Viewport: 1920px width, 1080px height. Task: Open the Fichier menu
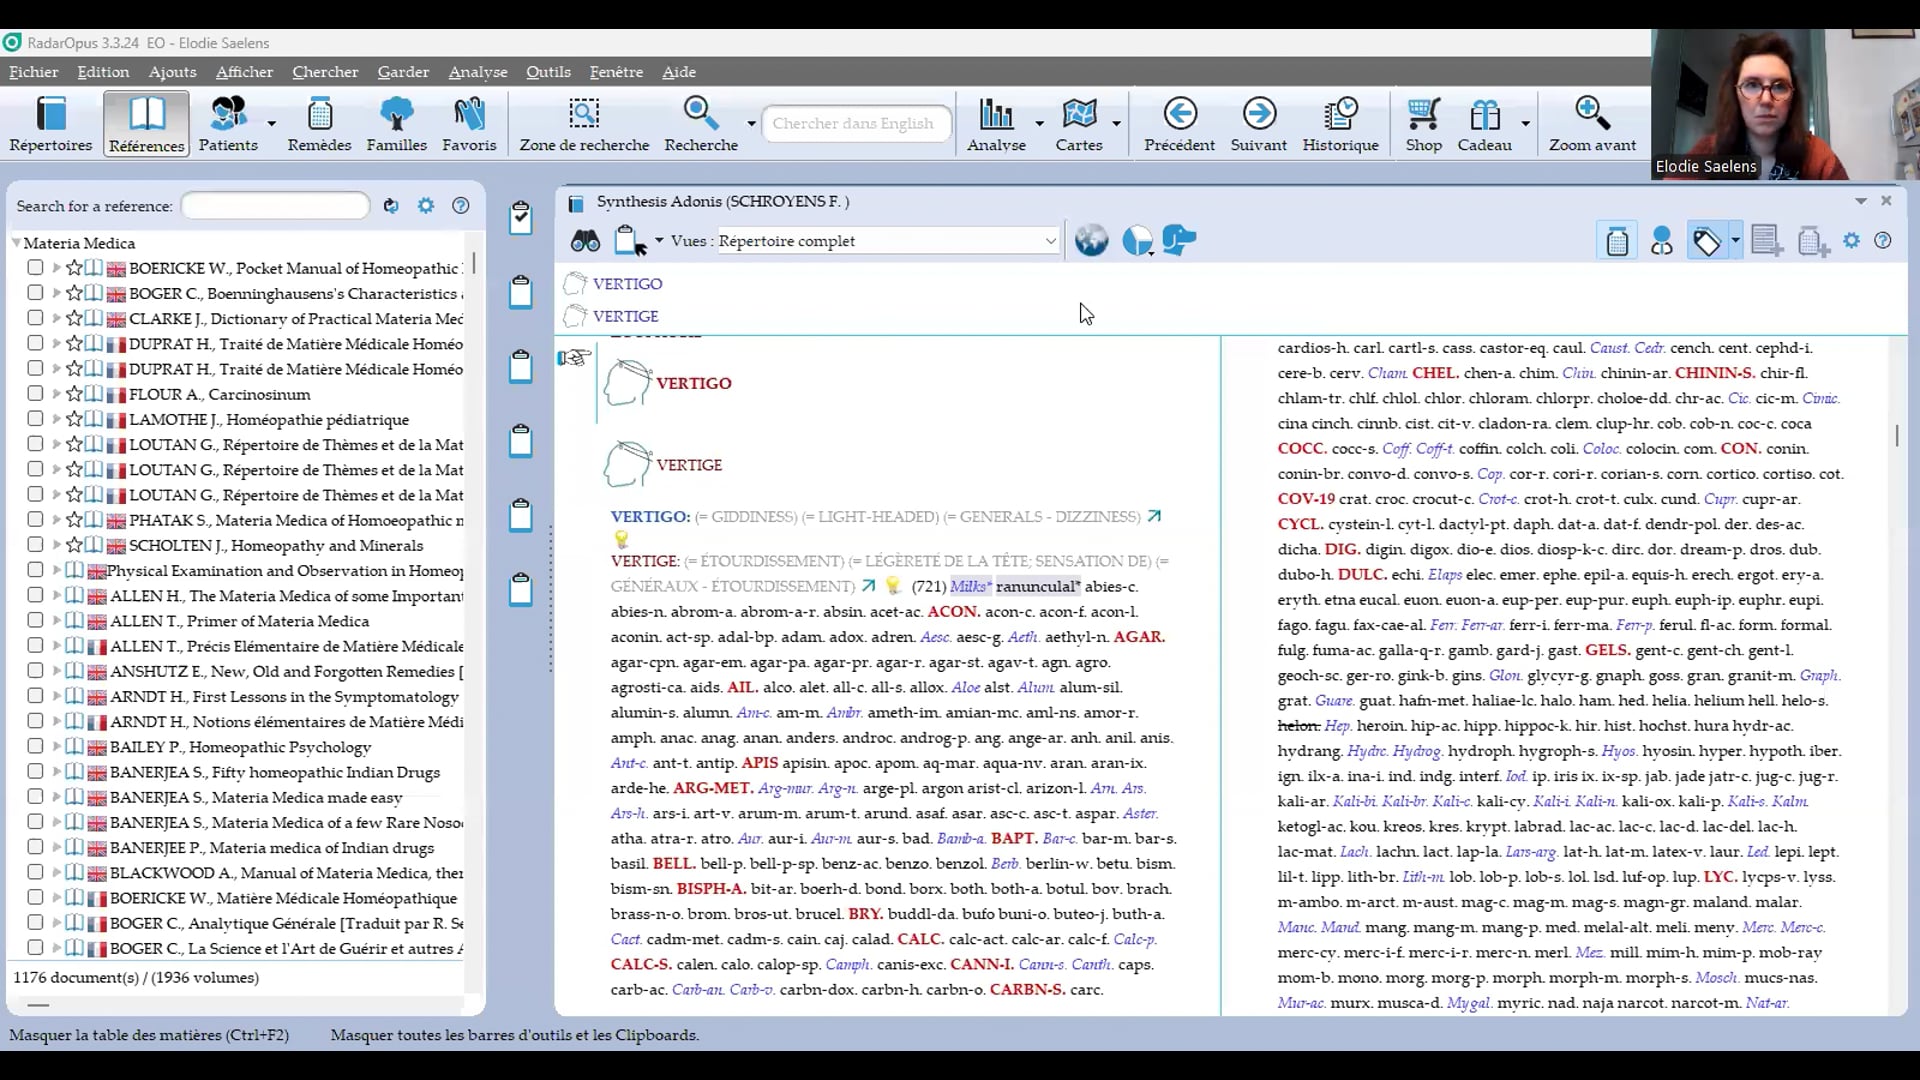(34, 72)
